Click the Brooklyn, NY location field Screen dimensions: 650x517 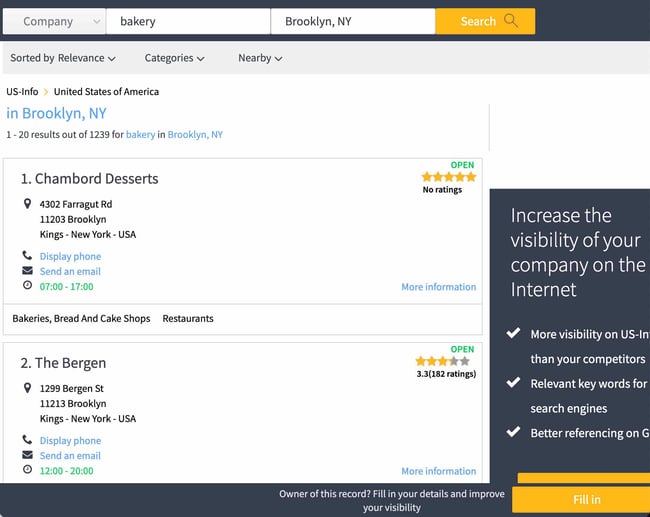[x=352, y=21]
